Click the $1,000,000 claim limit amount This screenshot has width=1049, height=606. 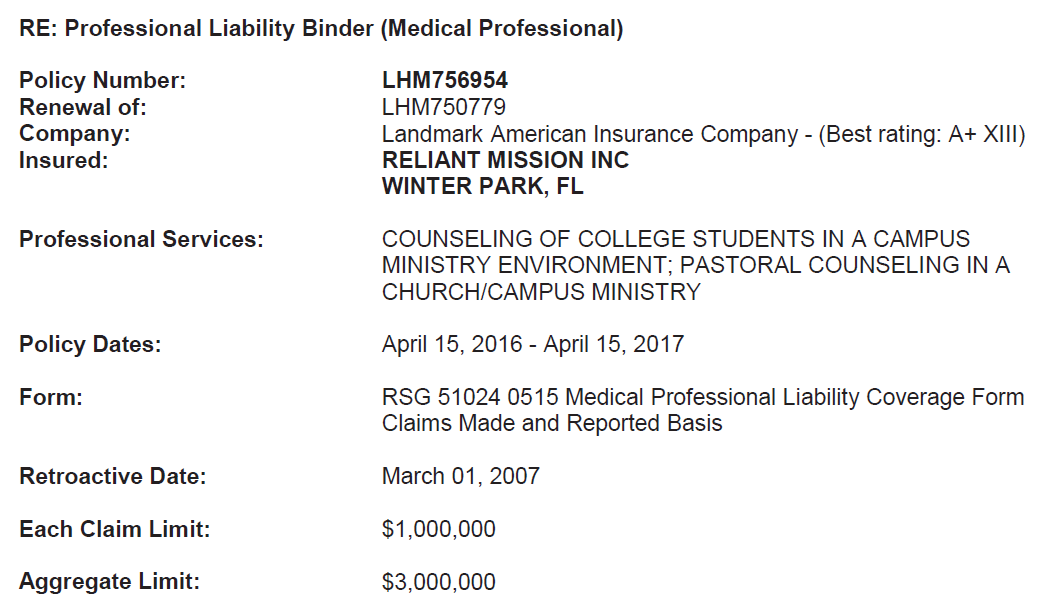(x=439, y=529)
